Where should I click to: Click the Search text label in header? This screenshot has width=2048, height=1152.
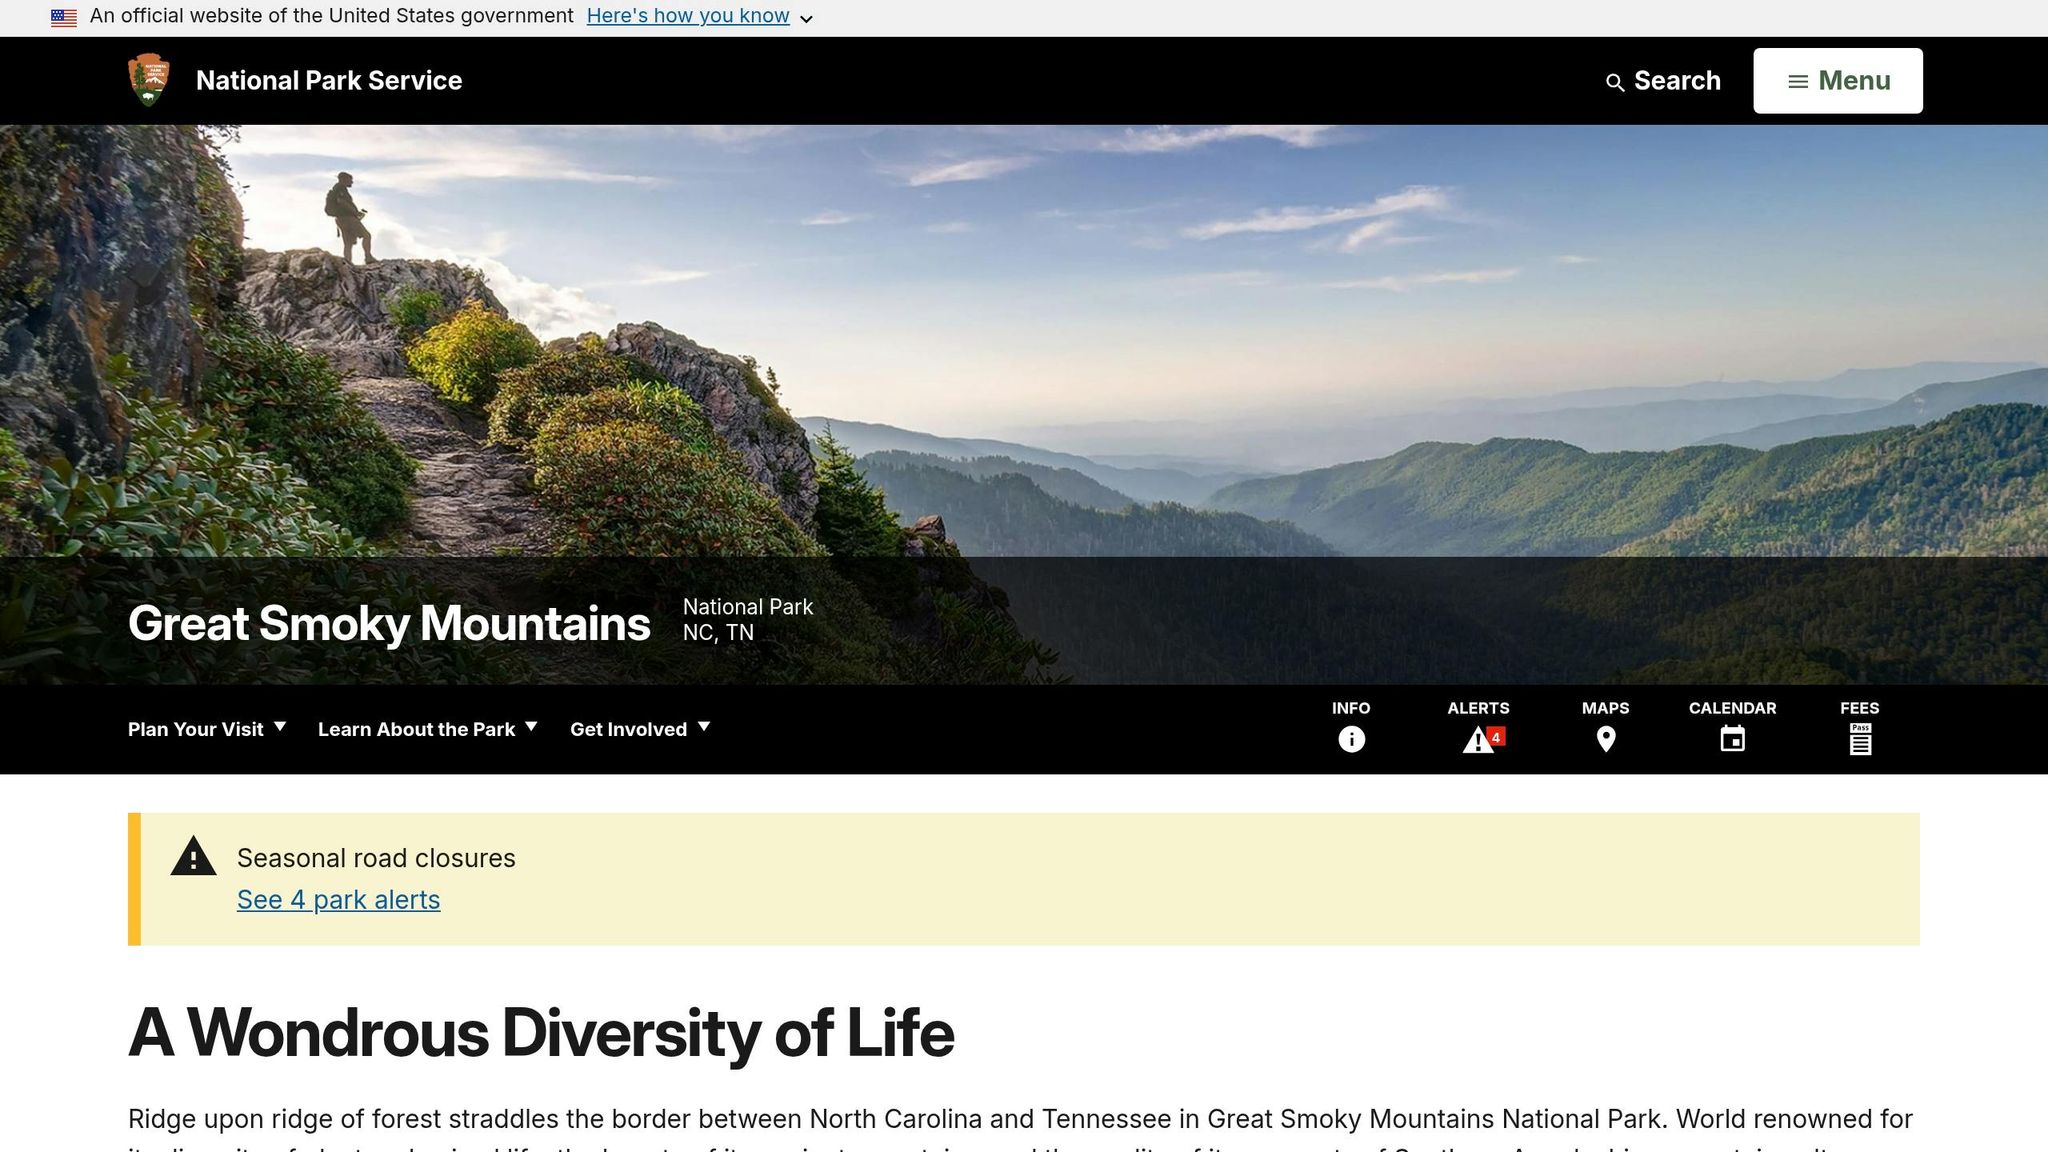coord(1677,81)
